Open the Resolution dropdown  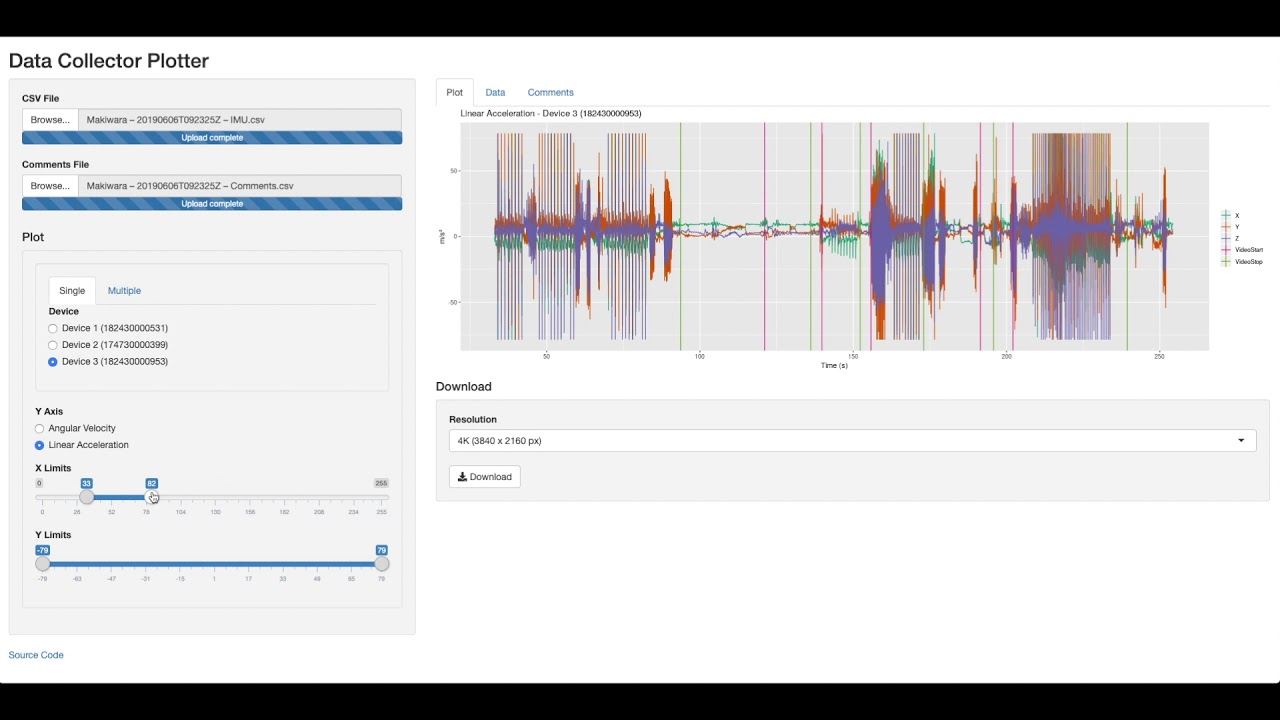[852, 441]
